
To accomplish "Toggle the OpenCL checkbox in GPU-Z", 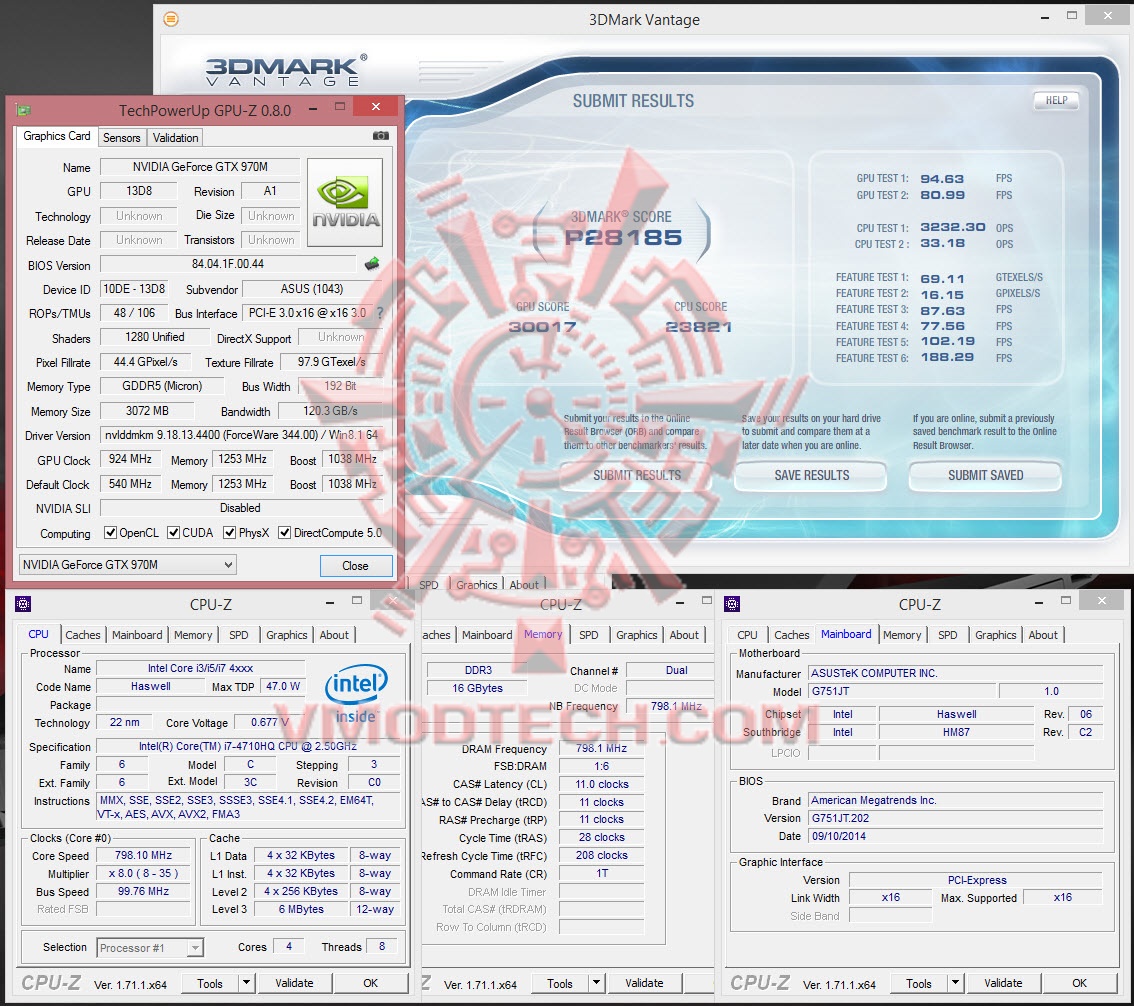I will (111, 533).
